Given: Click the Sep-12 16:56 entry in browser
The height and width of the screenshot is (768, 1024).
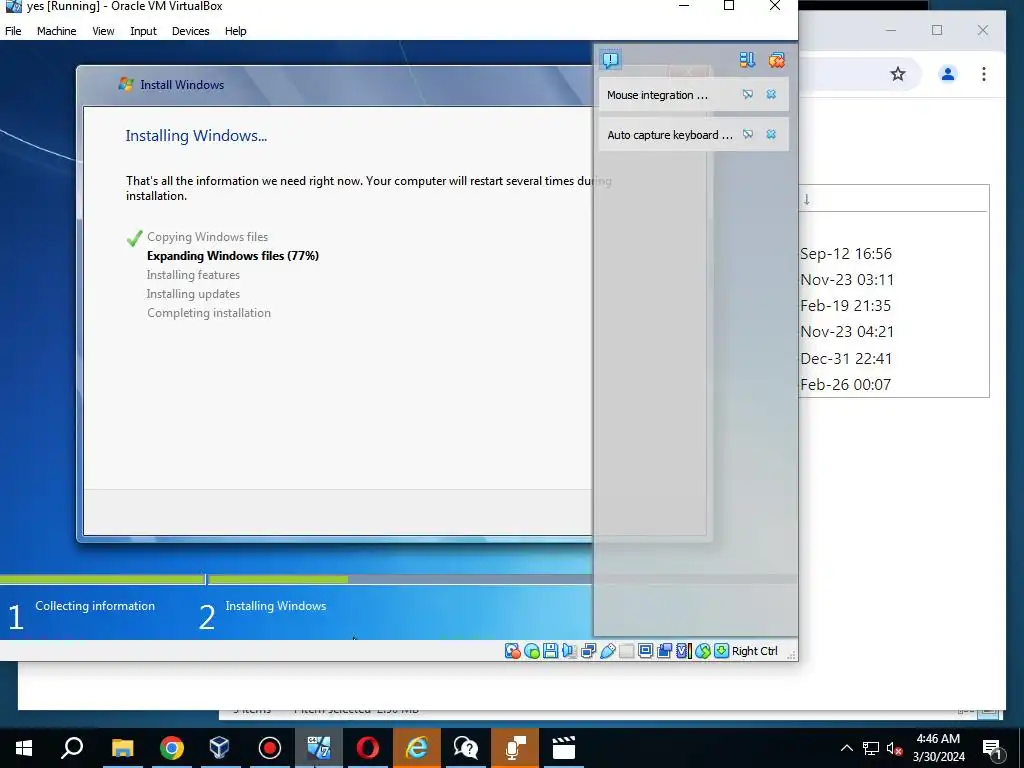Looking at the screenshot, I should [x=846, y=253].
